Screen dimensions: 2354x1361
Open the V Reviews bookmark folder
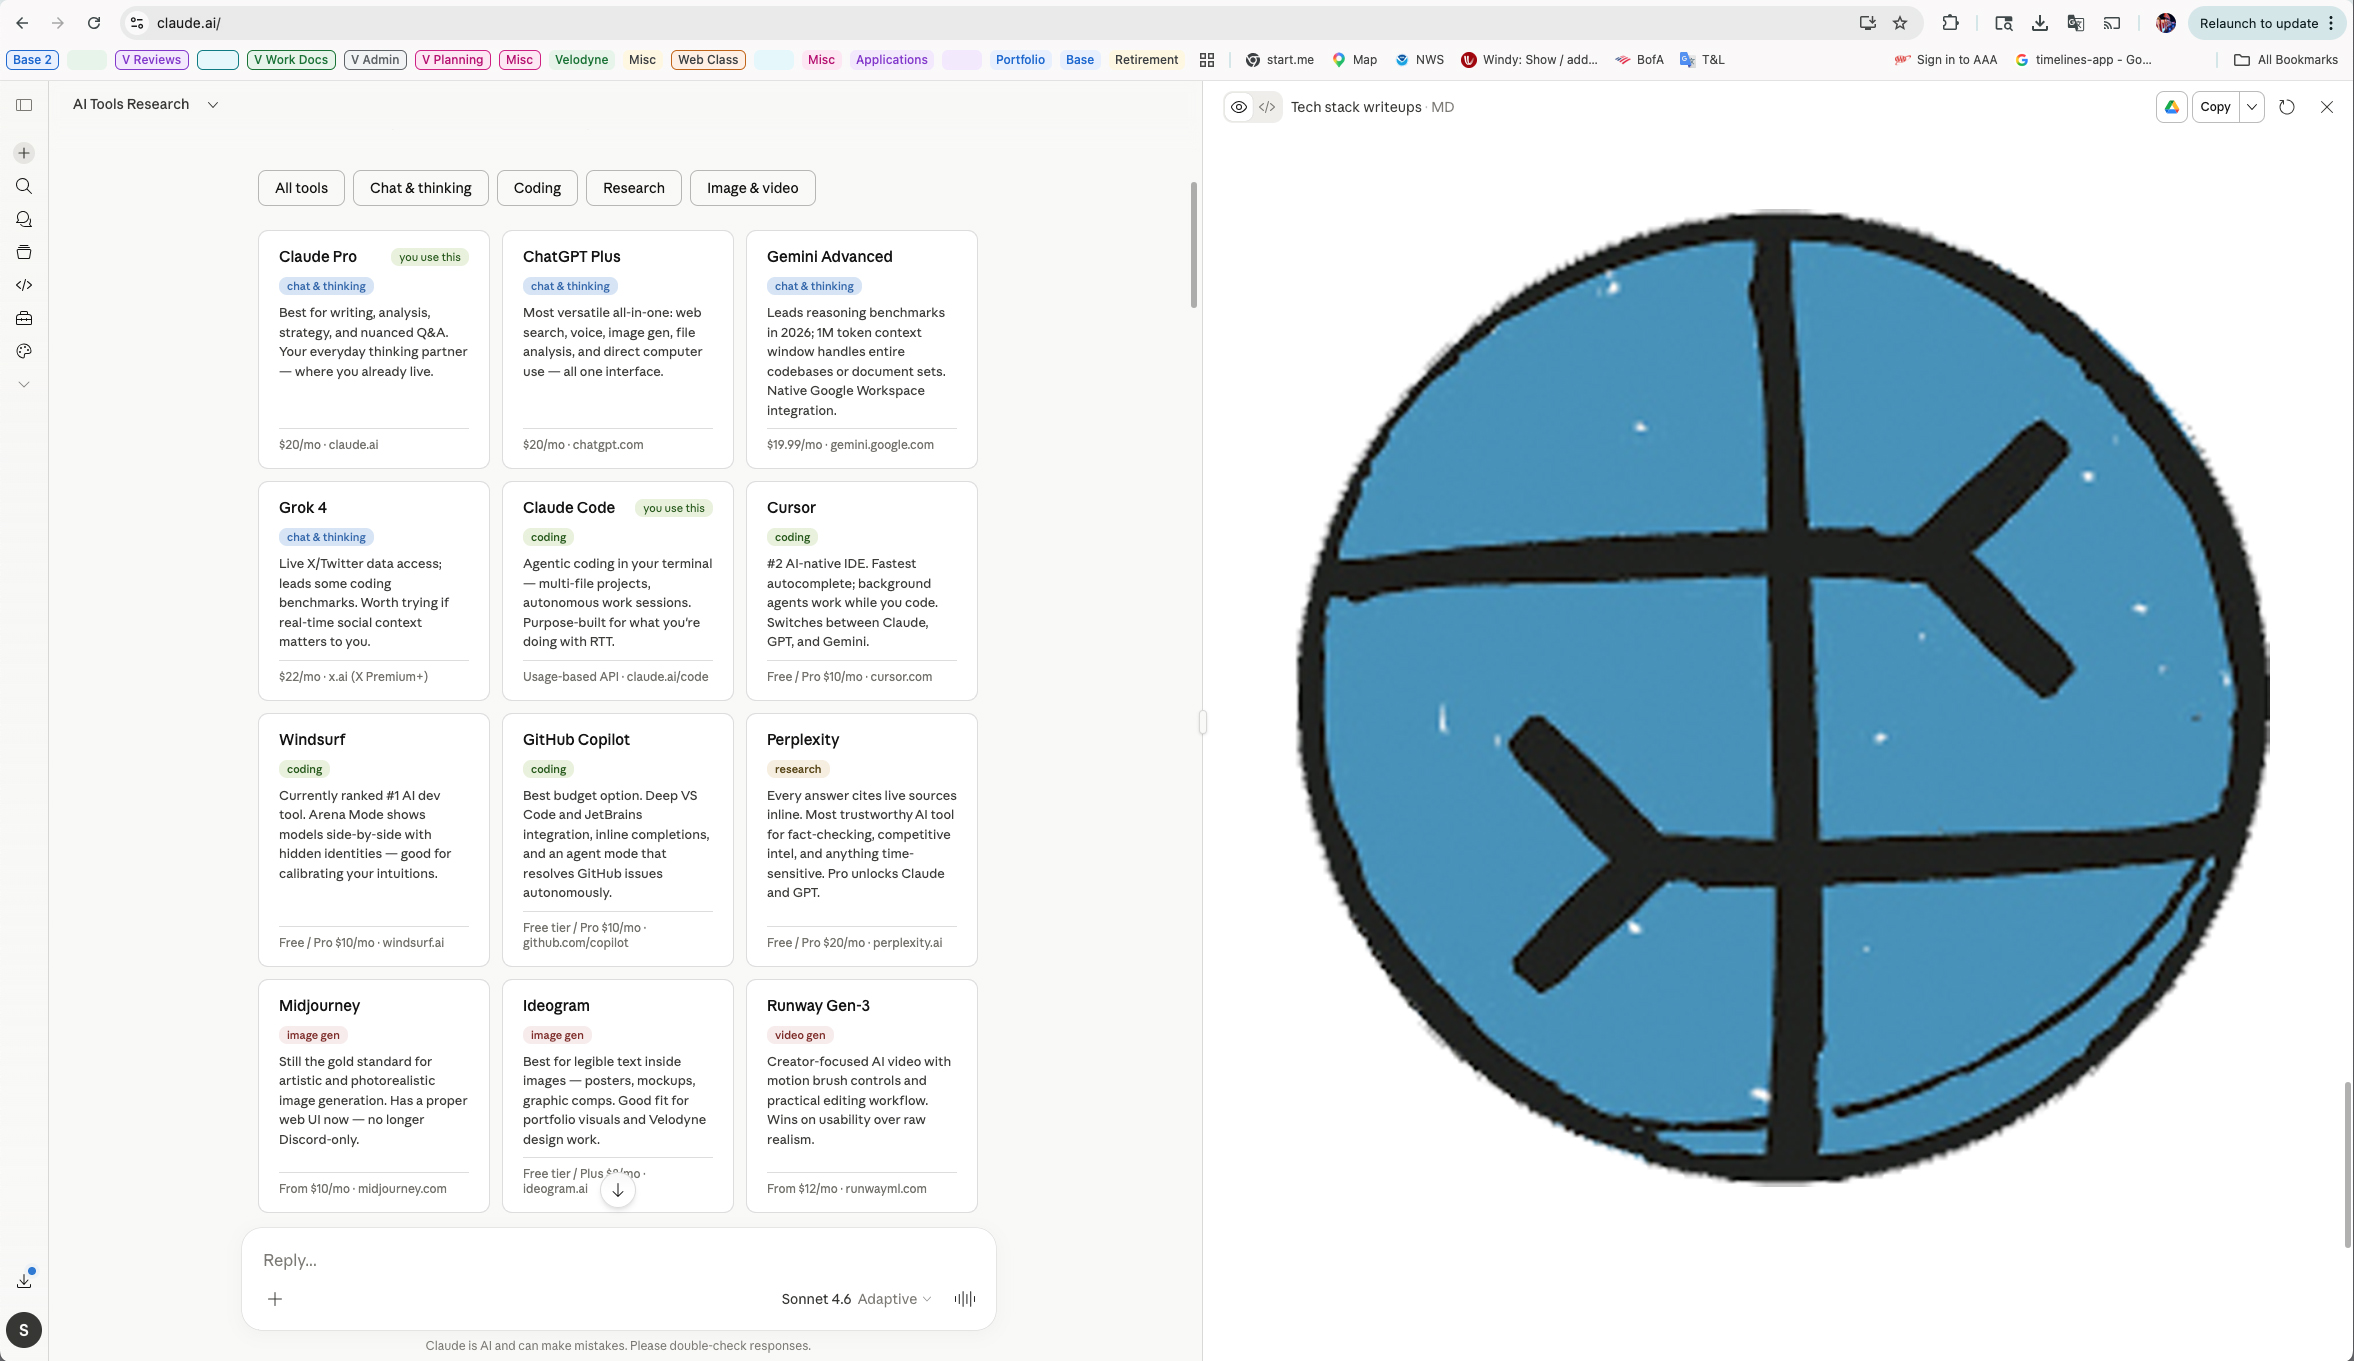point(152,60)
